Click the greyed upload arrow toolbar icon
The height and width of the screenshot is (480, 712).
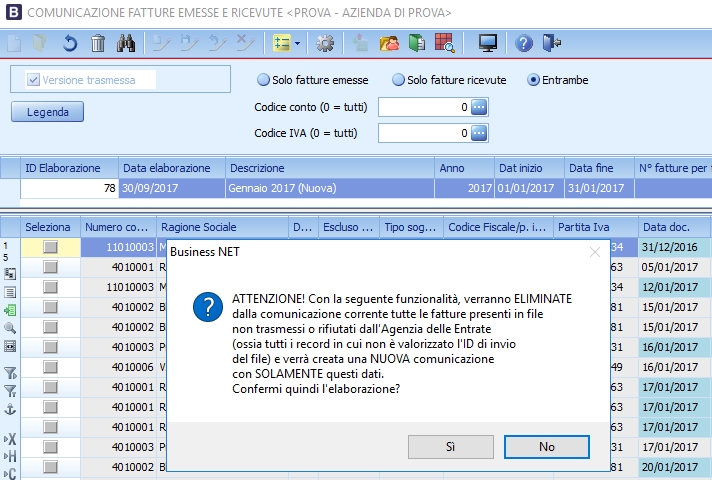click(361, 44)
